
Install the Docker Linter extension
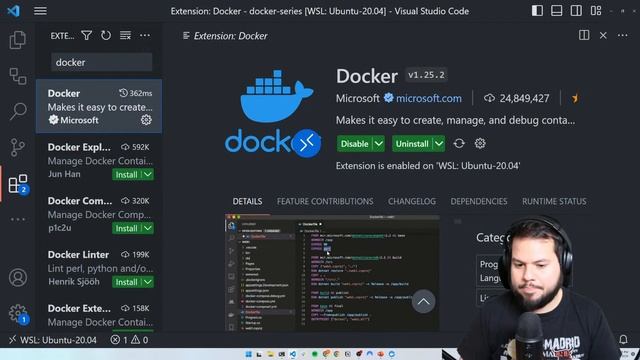127,282
